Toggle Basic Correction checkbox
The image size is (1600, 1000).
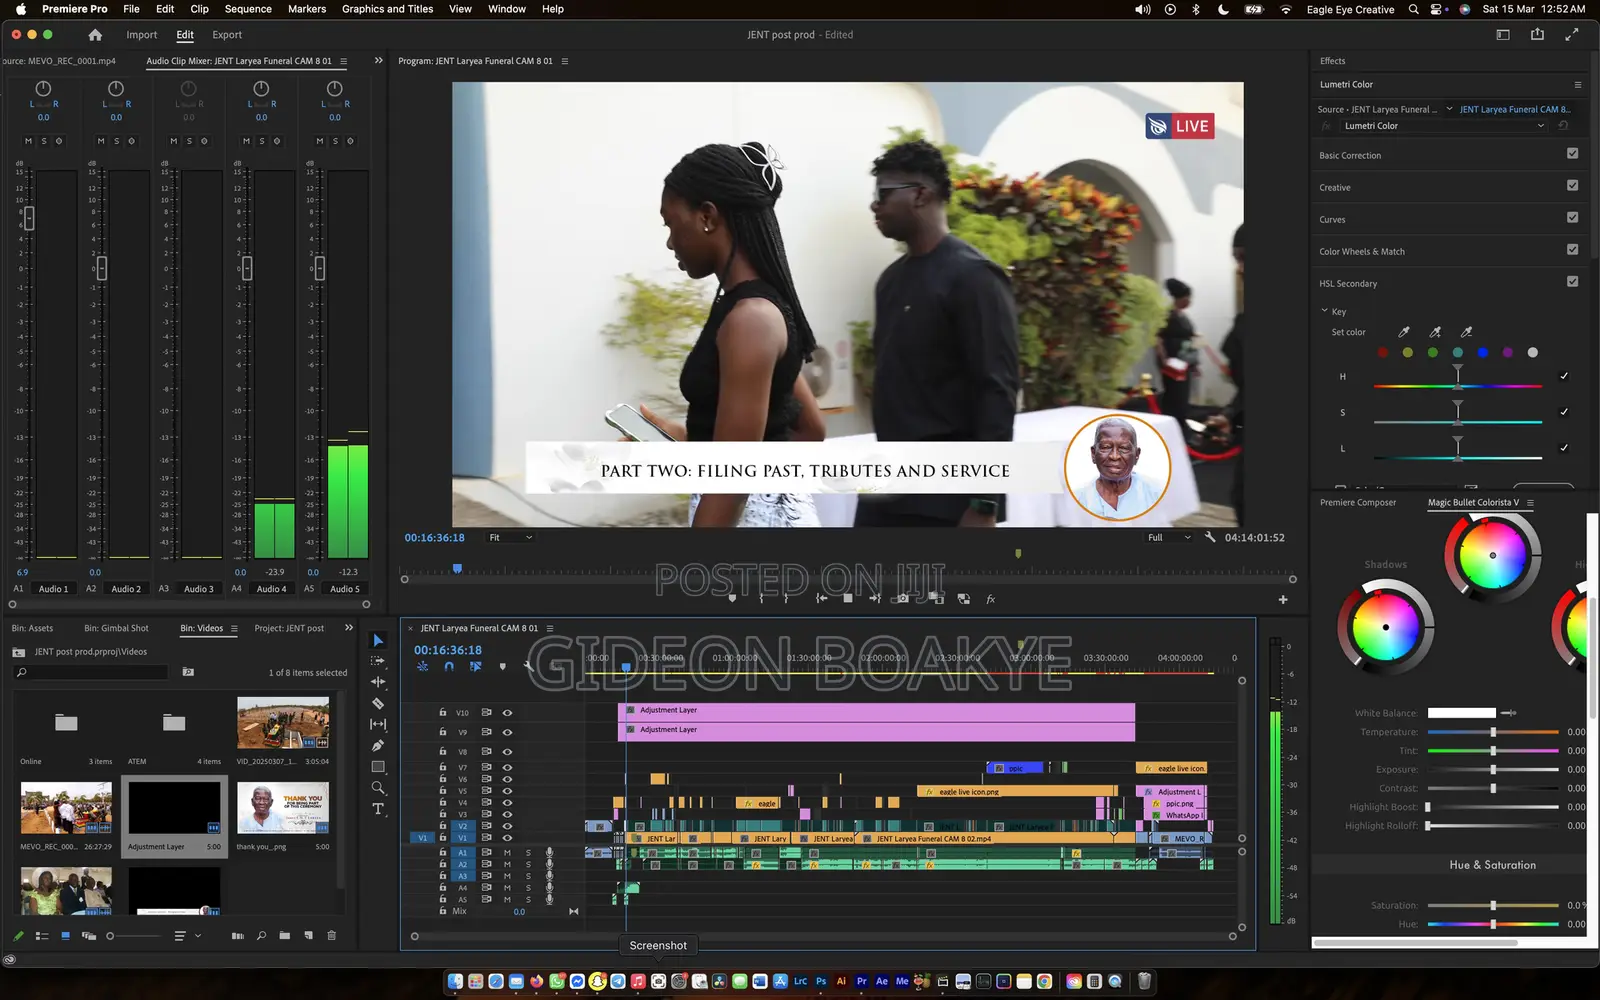[1572, 154]
